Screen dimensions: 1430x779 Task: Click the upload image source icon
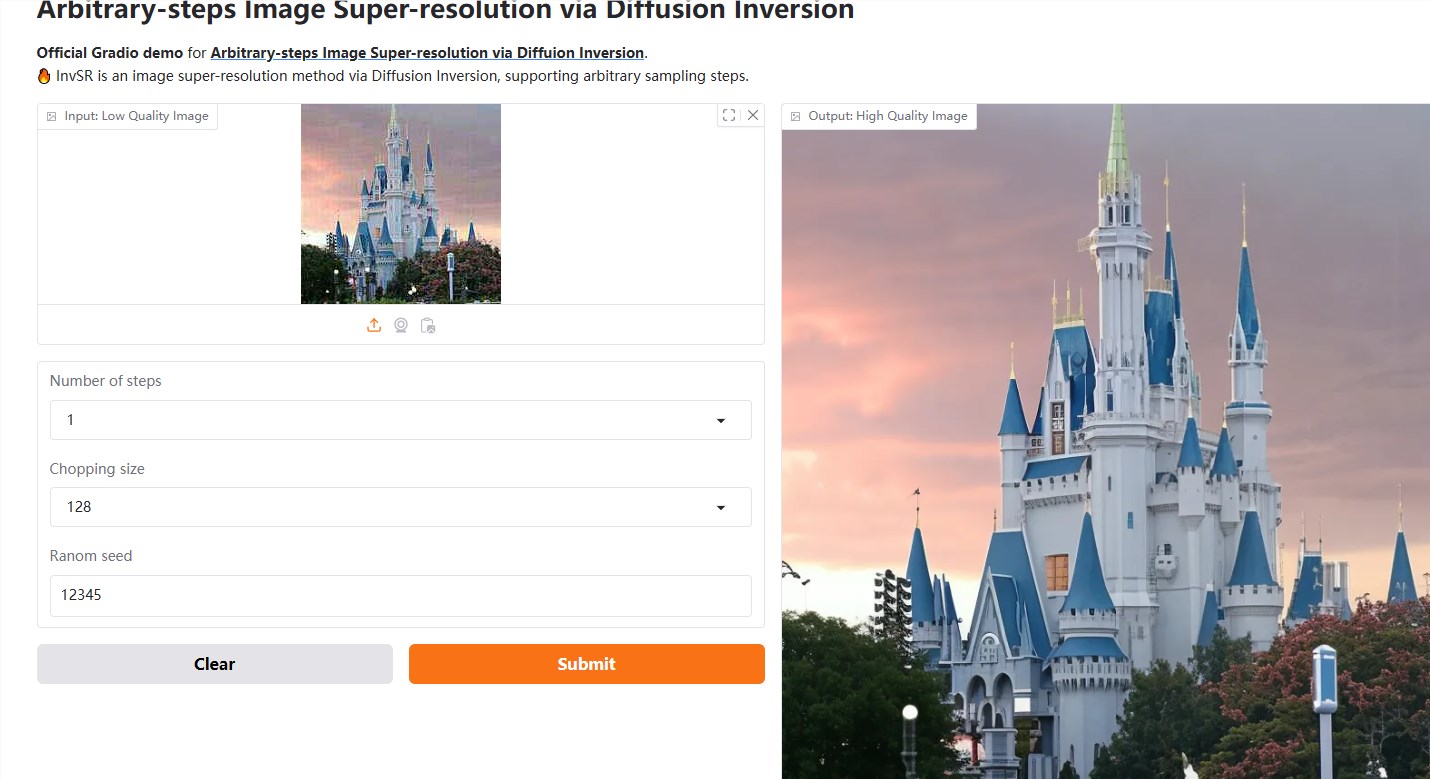click(374, 325)
